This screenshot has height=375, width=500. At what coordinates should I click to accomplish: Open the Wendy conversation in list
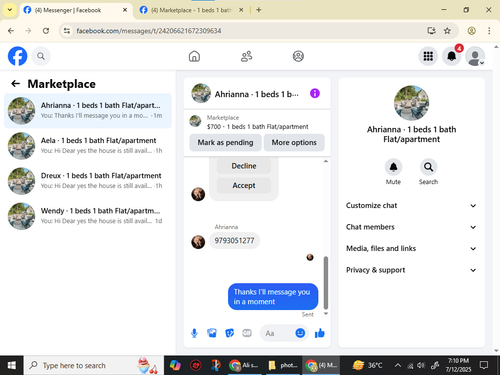tap(88, 216)
